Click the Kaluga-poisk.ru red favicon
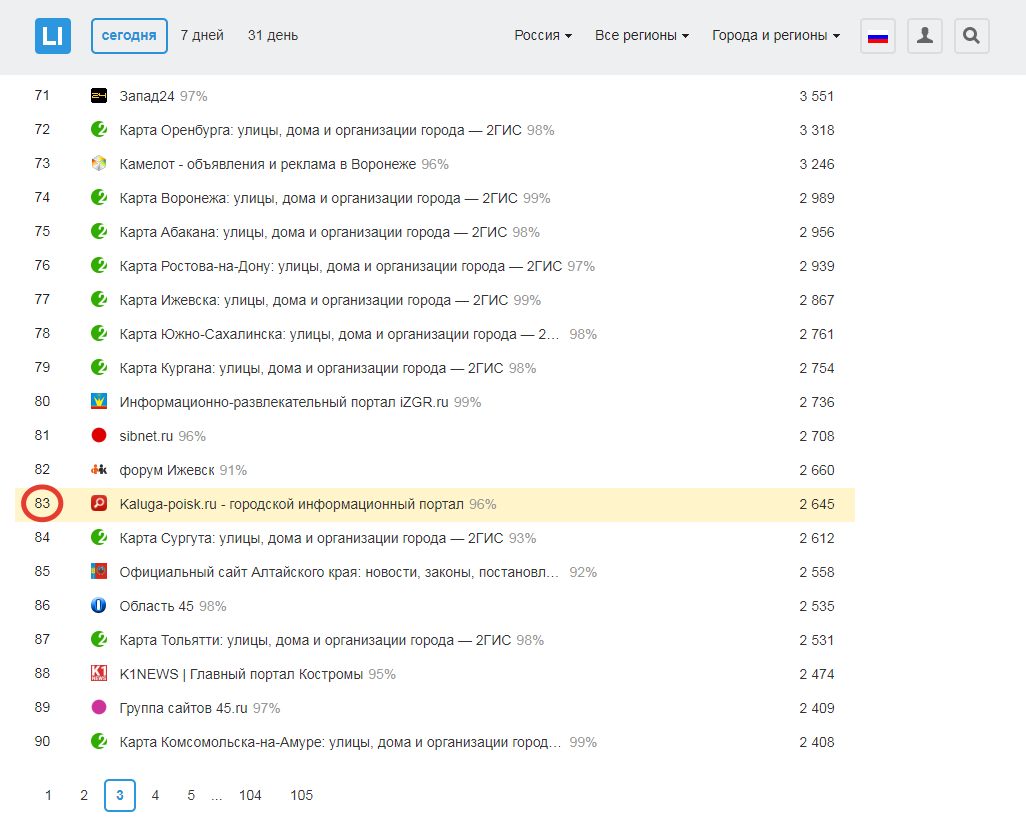Viewport: 1026px width, 823px height. 99,504
